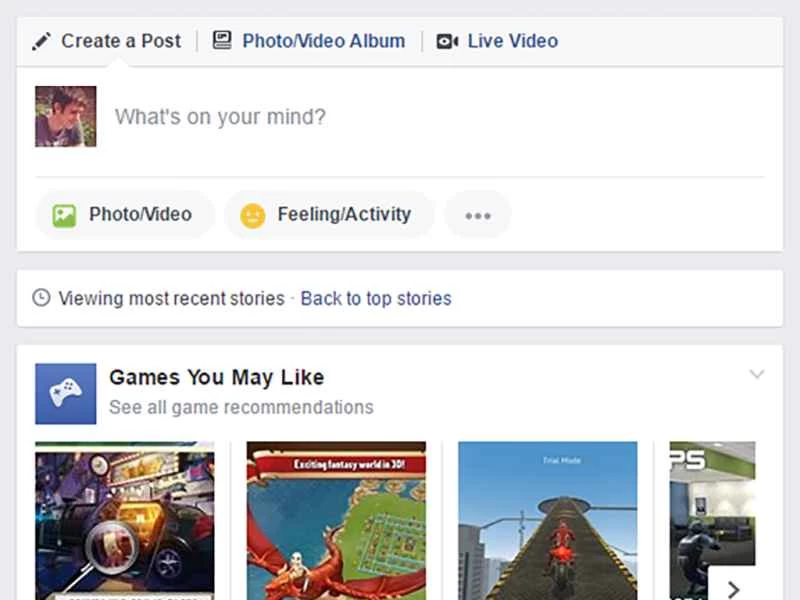
Task: Select the Live Video camera icon
Action: tap(447, 40)
